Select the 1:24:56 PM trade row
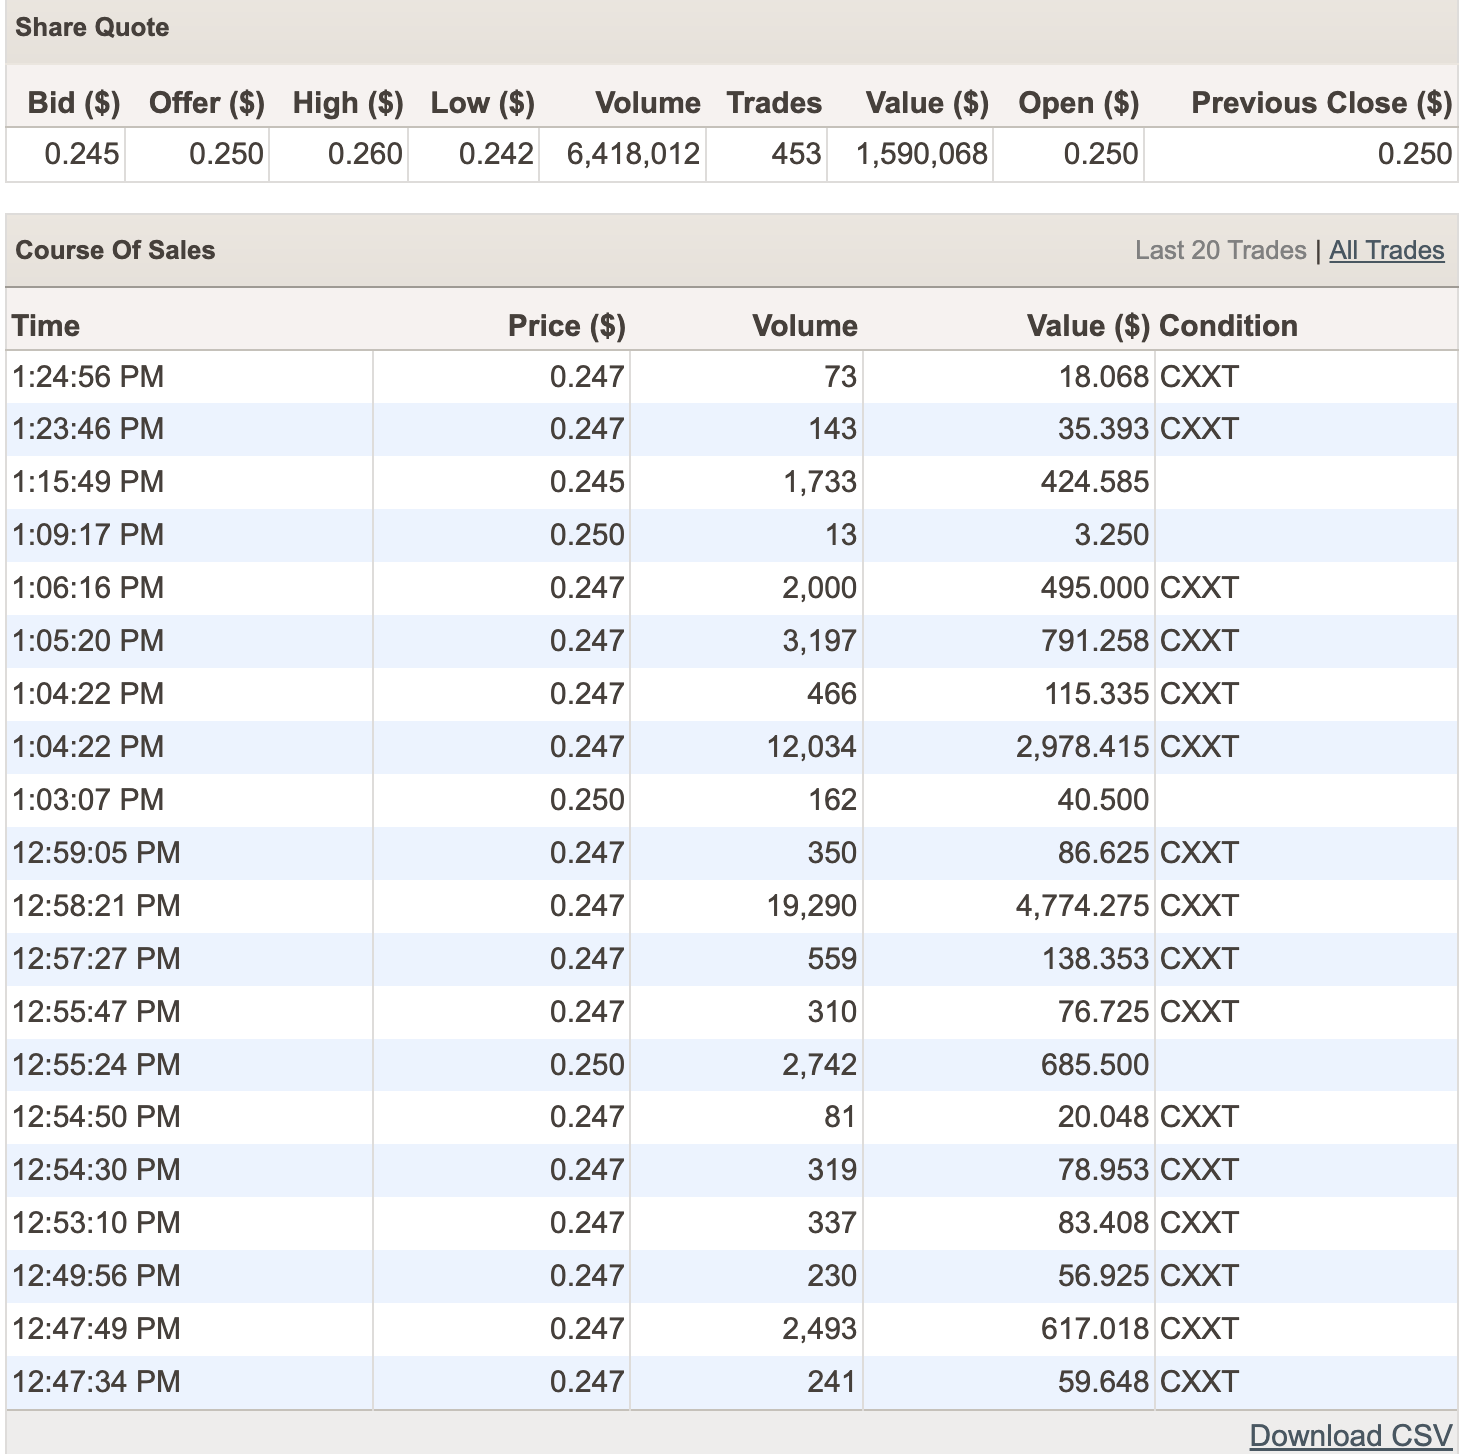Viewport: 1460px width, 1454px height. pos(88,377)
